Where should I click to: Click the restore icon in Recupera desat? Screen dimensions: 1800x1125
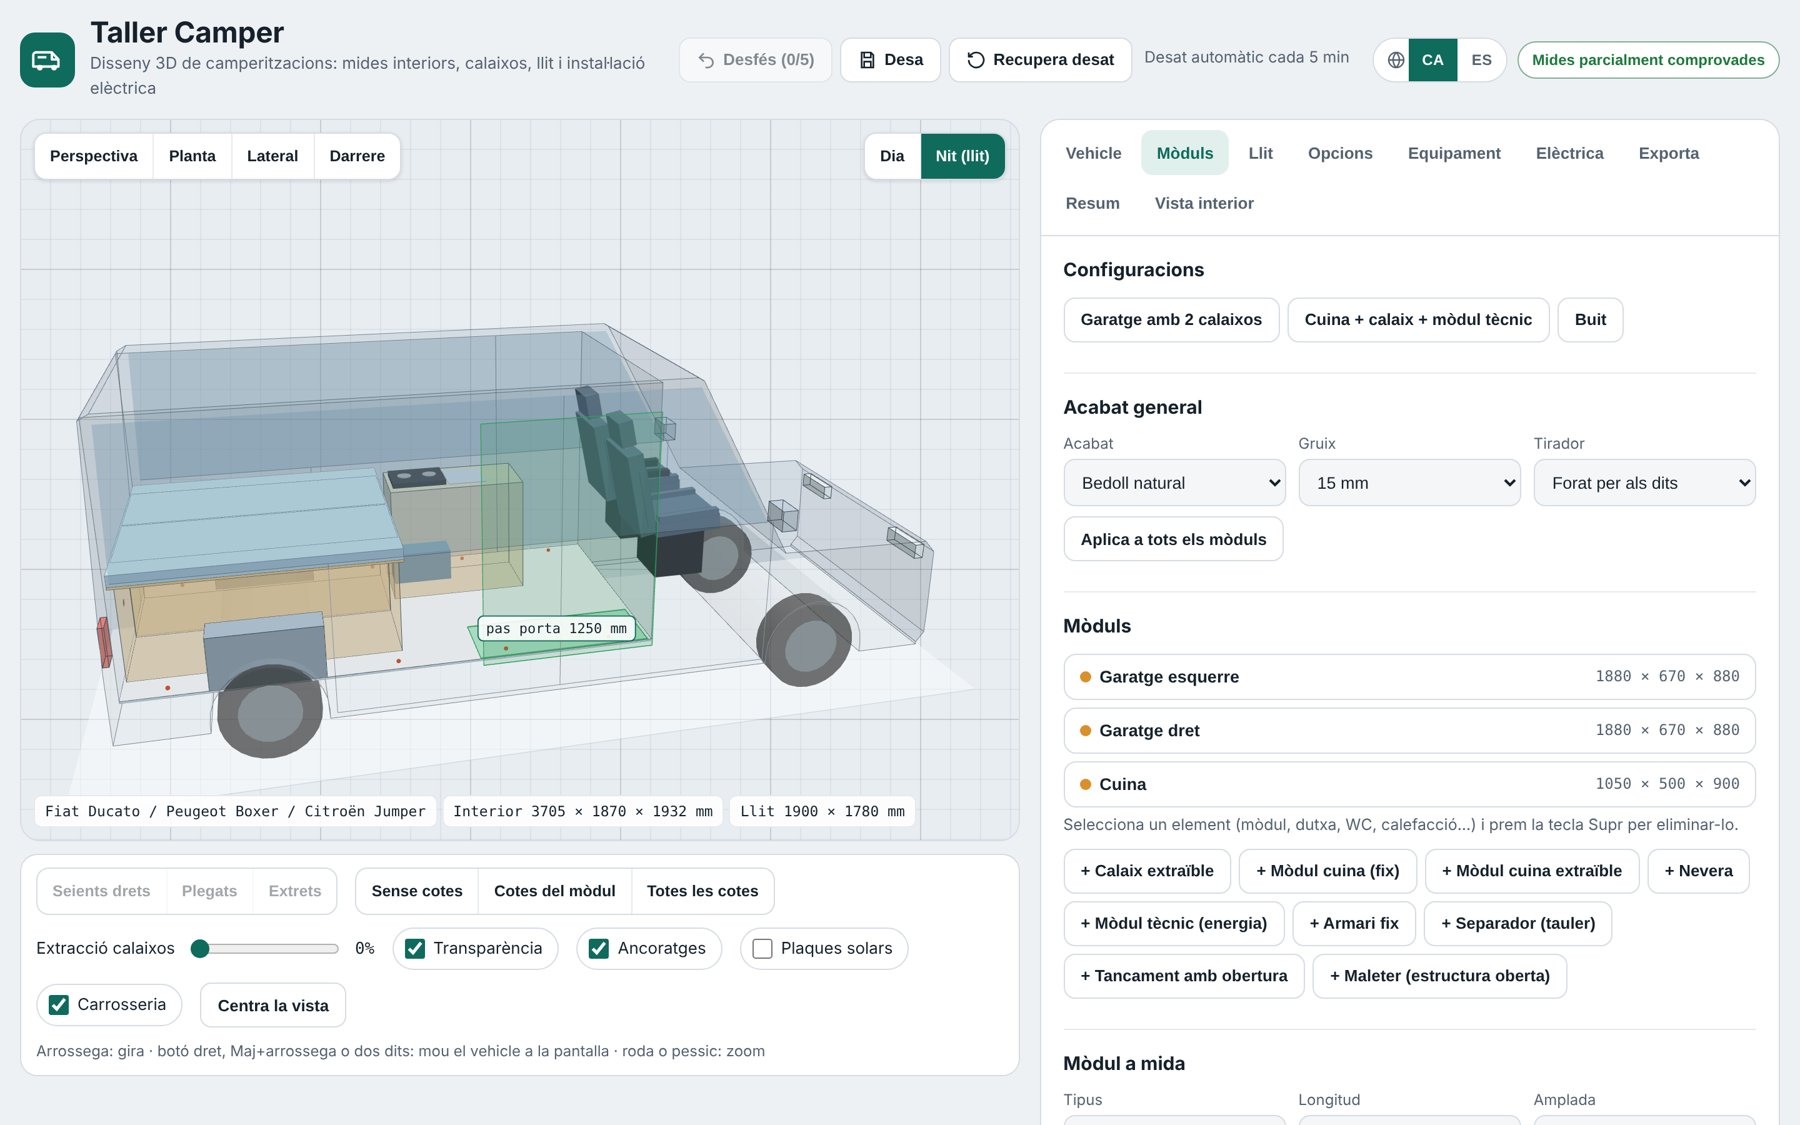976,60
